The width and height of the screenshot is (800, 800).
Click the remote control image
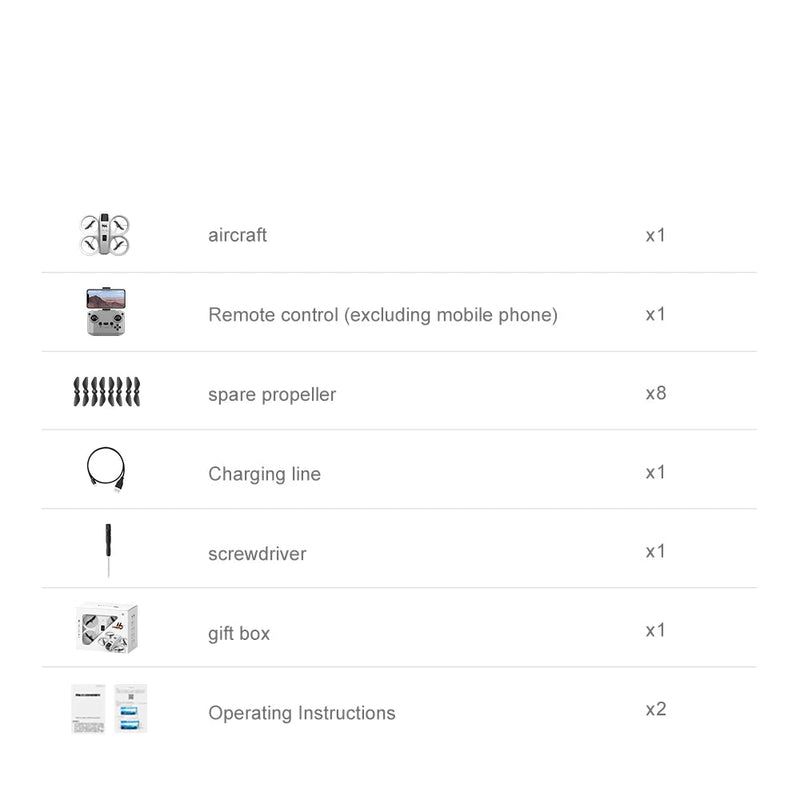click(x=106, y=312)
